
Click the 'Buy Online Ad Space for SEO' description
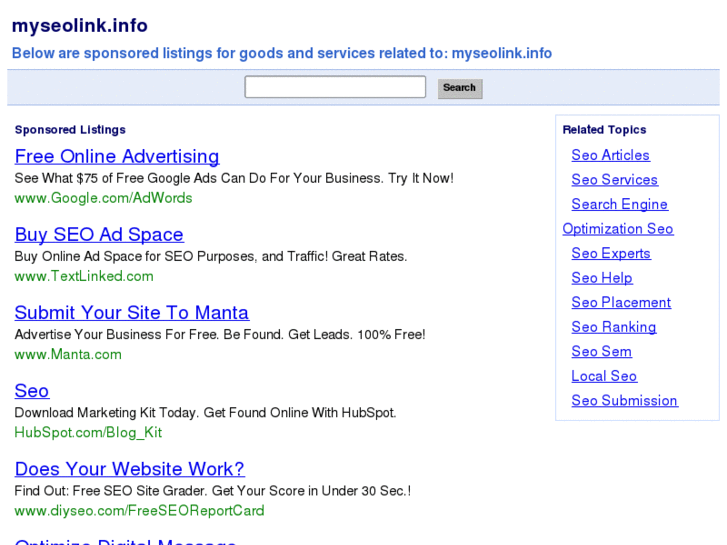(x=211, y=256)
